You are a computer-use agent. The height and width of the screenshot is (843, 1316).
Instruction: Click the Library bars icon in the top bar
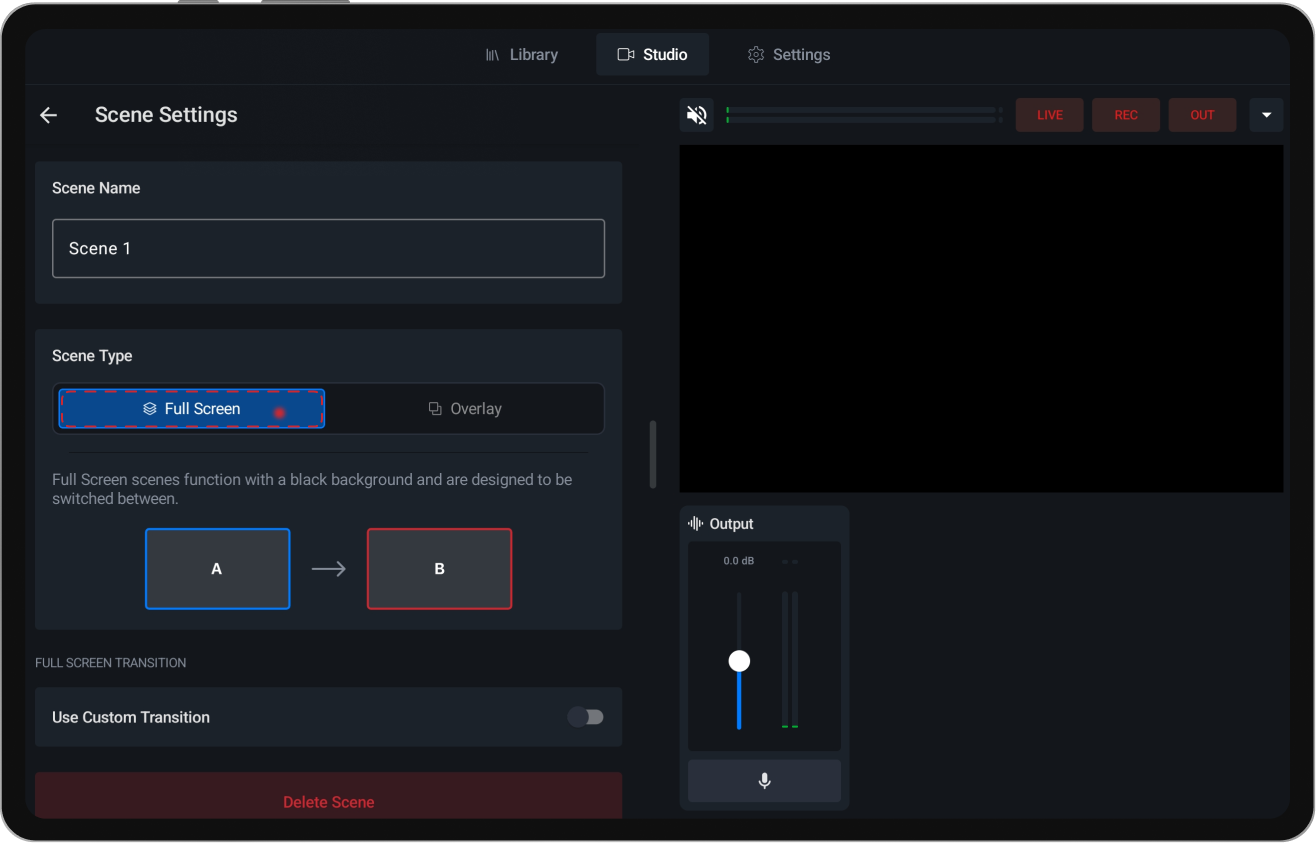492,54
